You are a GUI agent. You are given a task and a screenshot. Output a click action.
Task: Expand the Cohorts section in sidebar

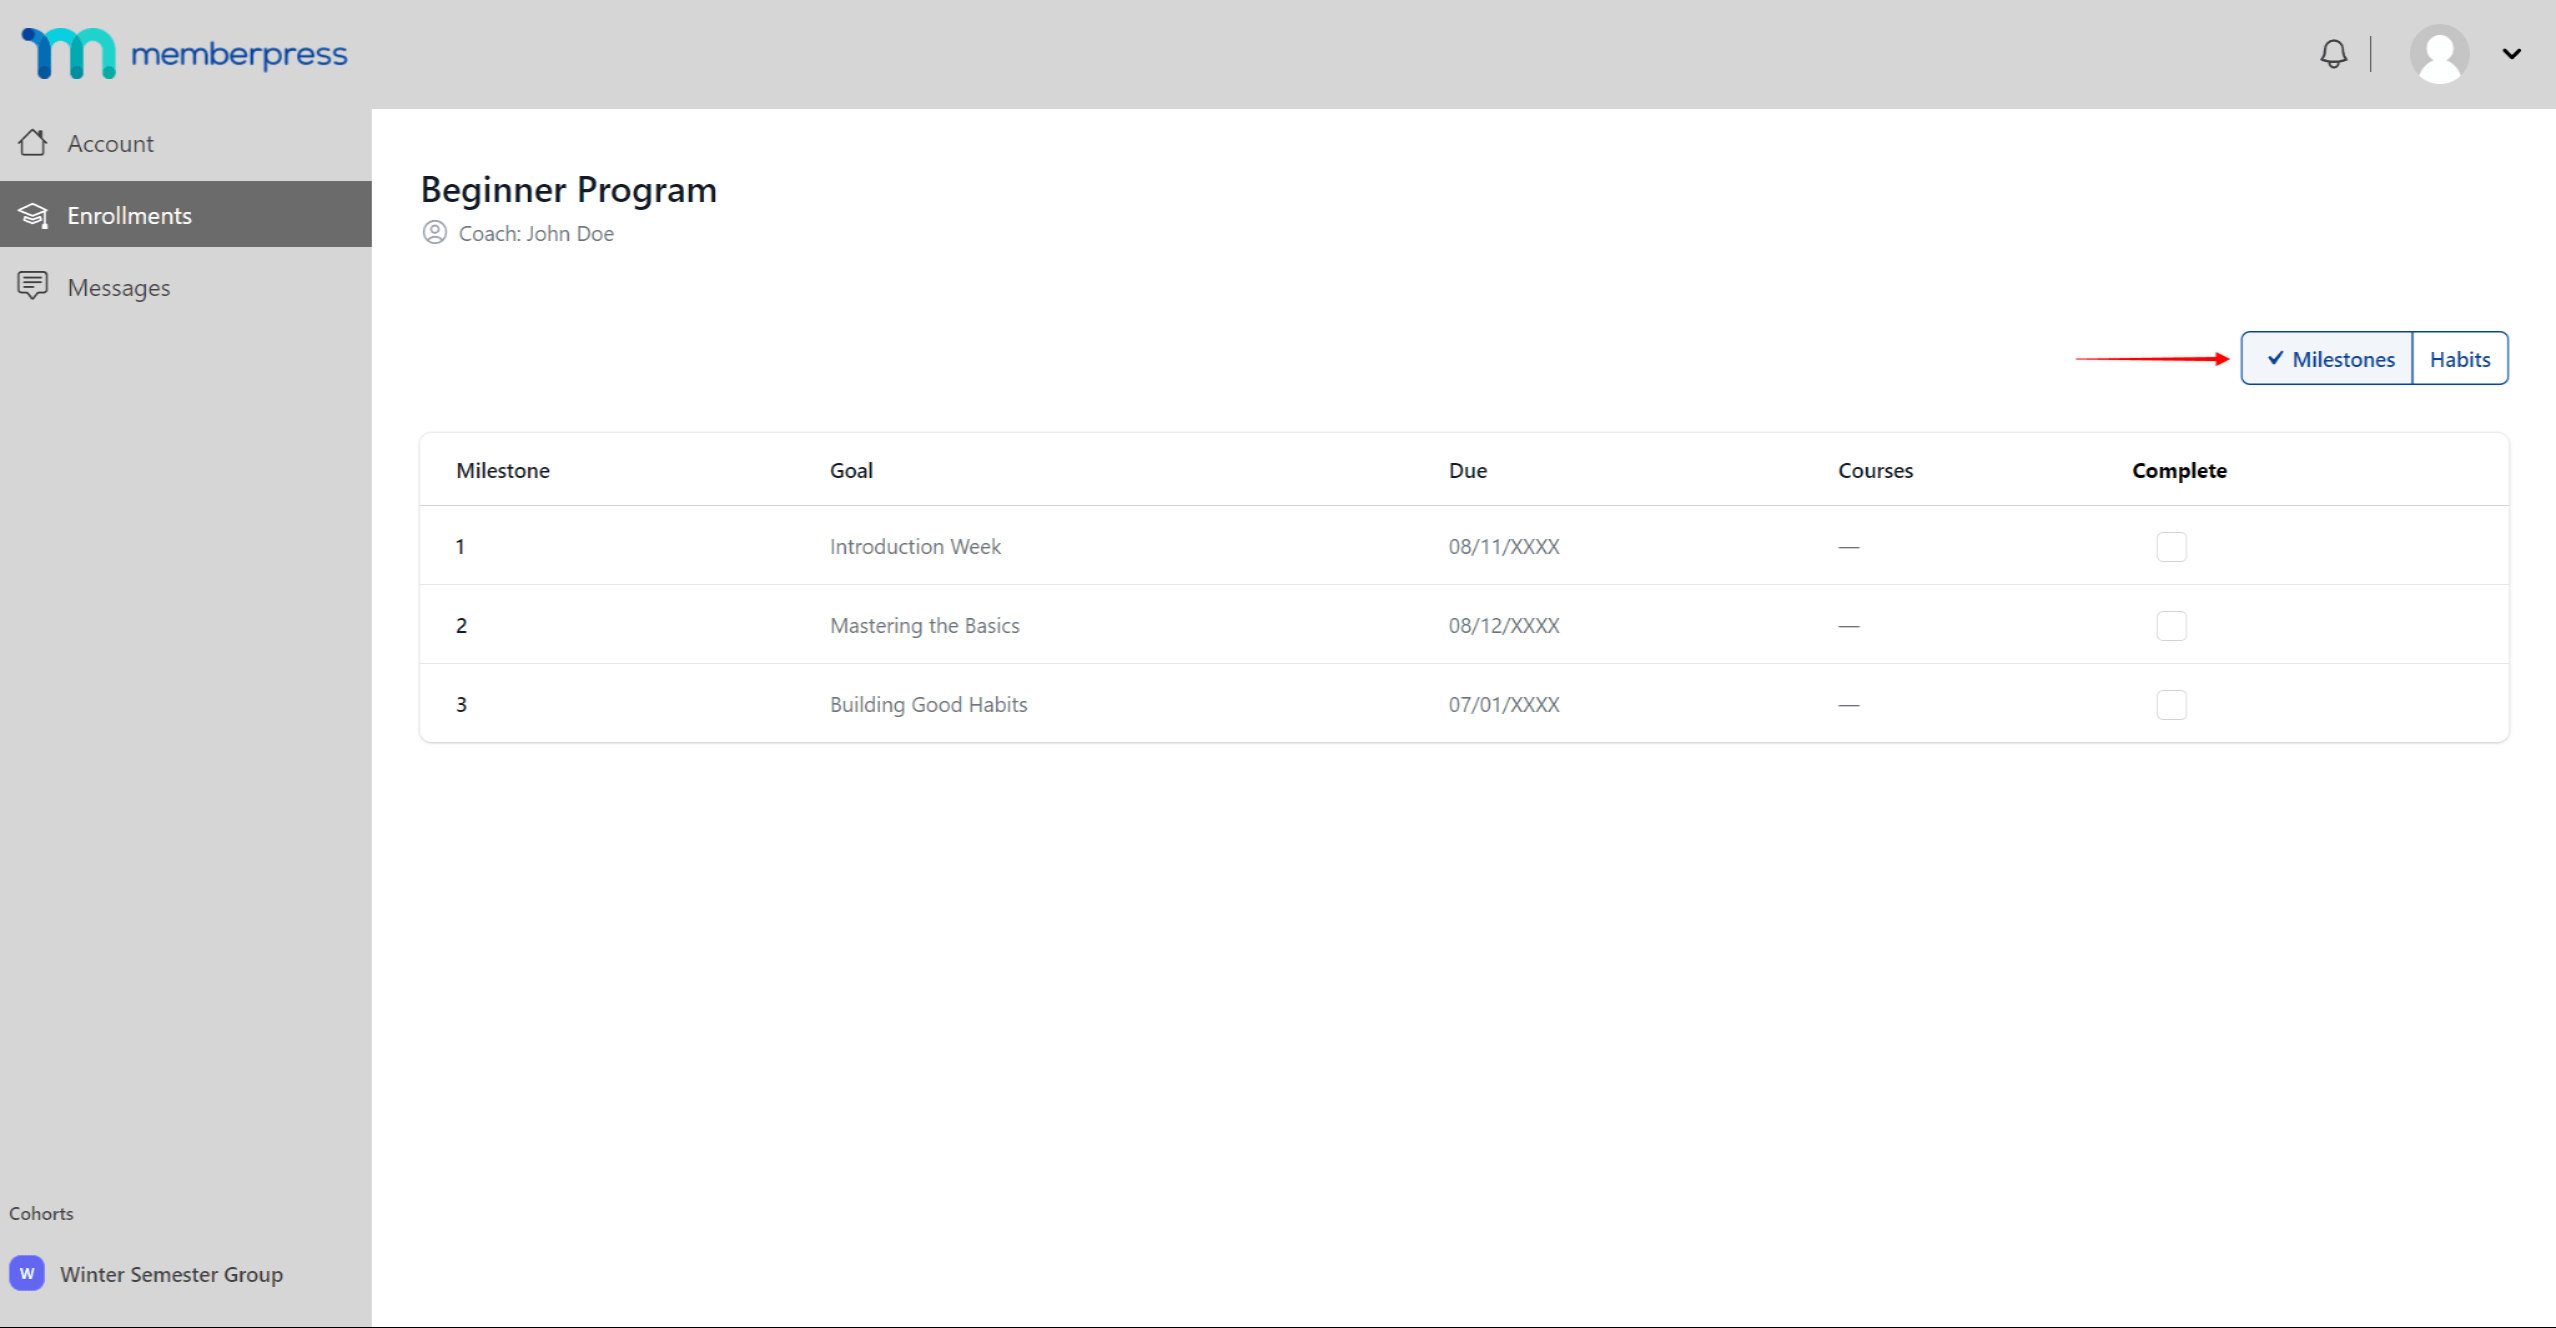(x=41, y=1213)
